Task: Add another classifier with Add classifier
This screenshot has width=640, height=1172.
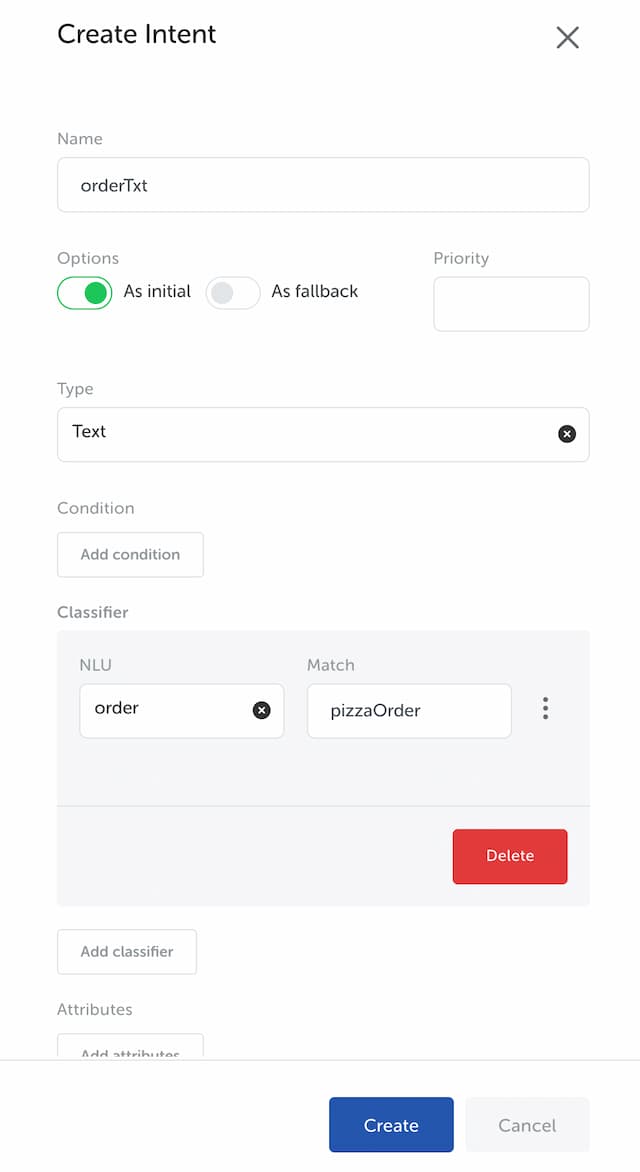Action: pos(127,952)
